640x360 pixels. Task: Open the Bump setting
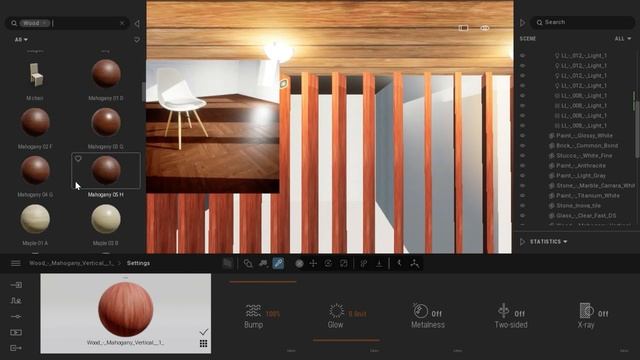click(253, 316)
